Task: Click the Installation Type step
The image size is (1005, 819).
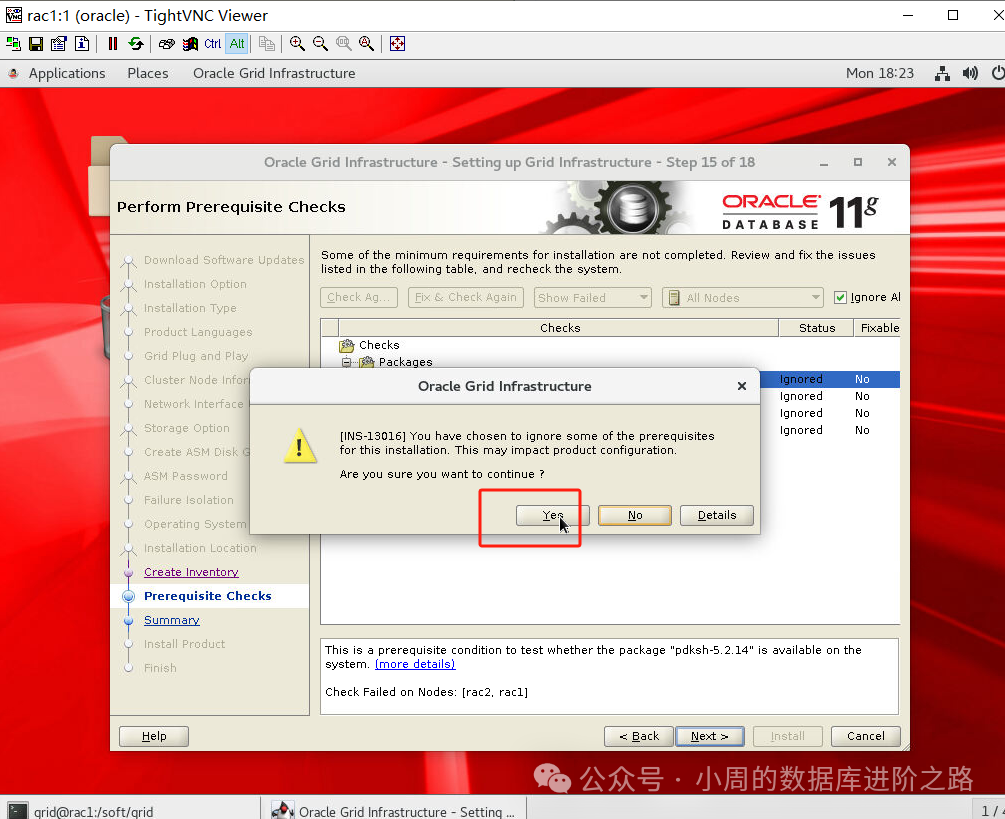Action: (190, 308)
